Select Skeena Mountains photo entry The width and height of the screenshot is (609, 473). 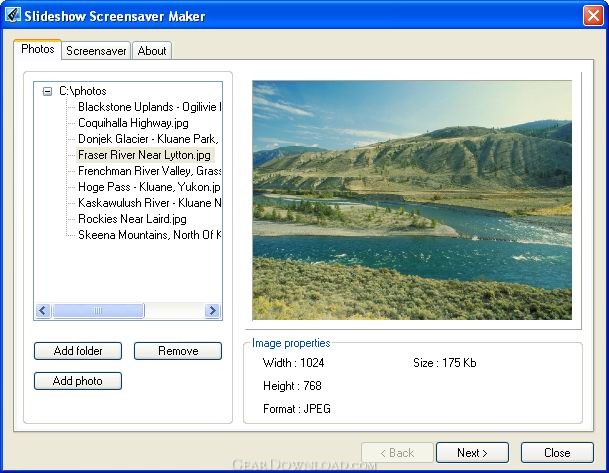click(149, 235)
